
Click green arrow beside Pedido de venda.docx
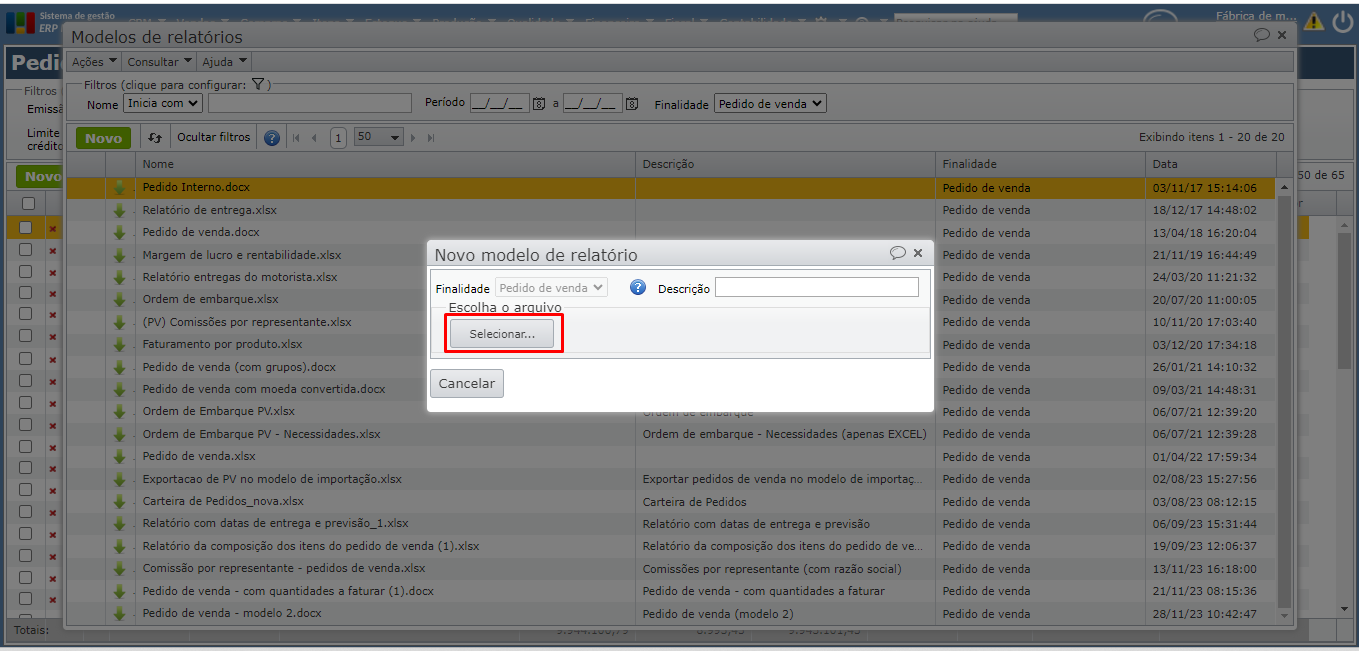tap(120, 232)
